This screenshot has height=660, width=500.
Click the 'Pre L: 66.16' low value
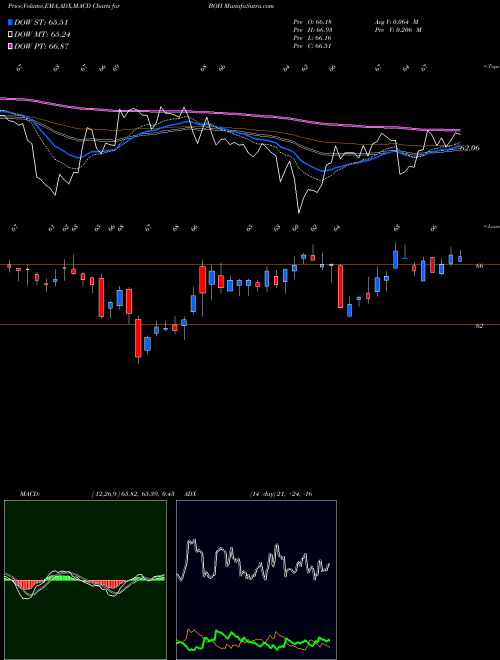tap(312, 38)
